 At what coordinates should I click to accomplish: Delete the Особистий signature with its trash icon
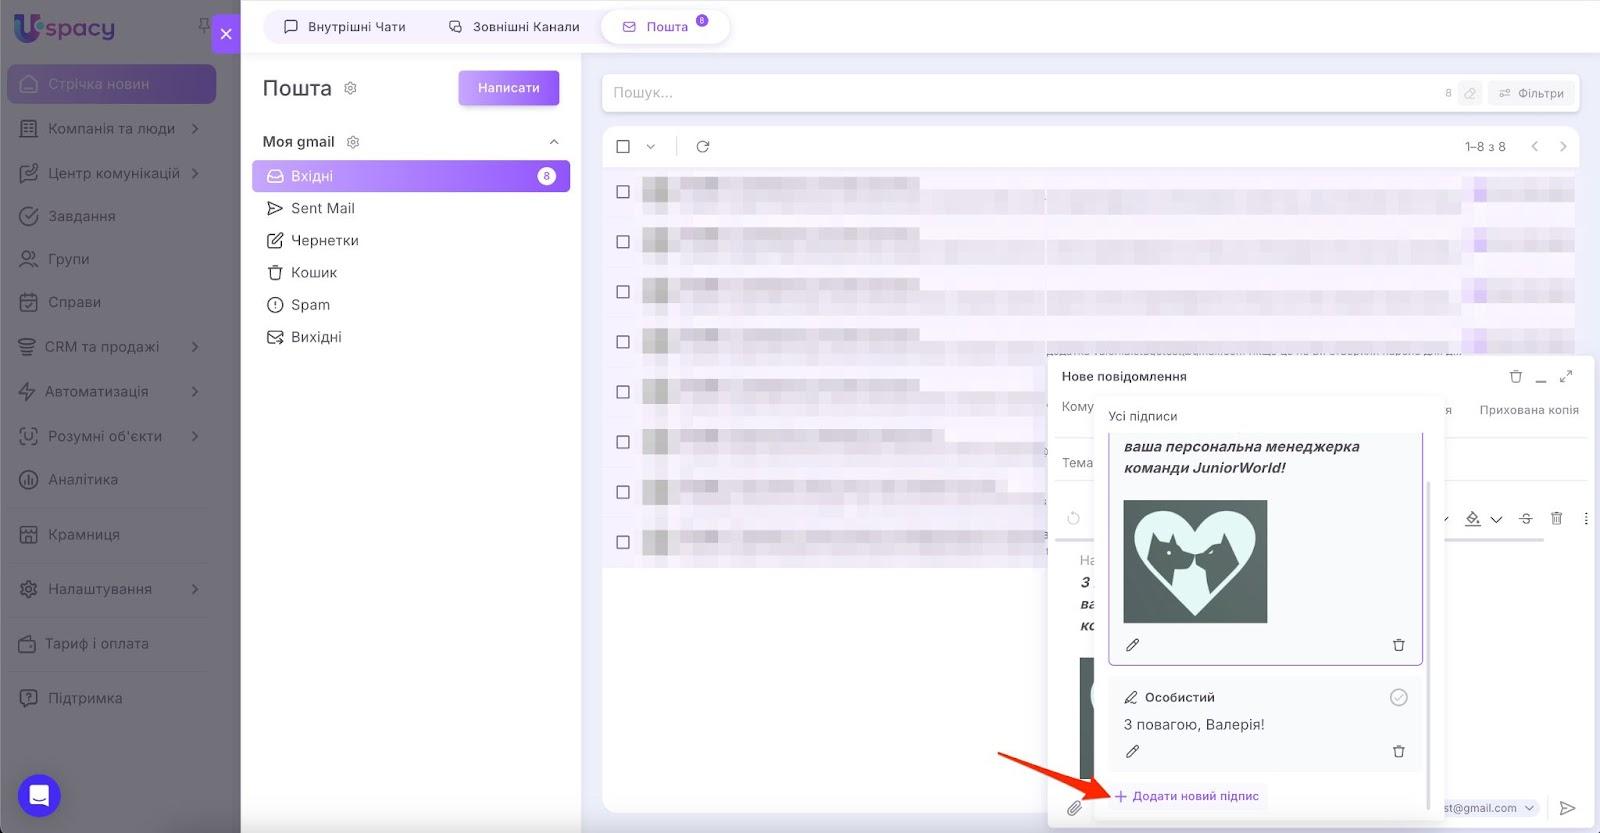[x=1399, y=751]
